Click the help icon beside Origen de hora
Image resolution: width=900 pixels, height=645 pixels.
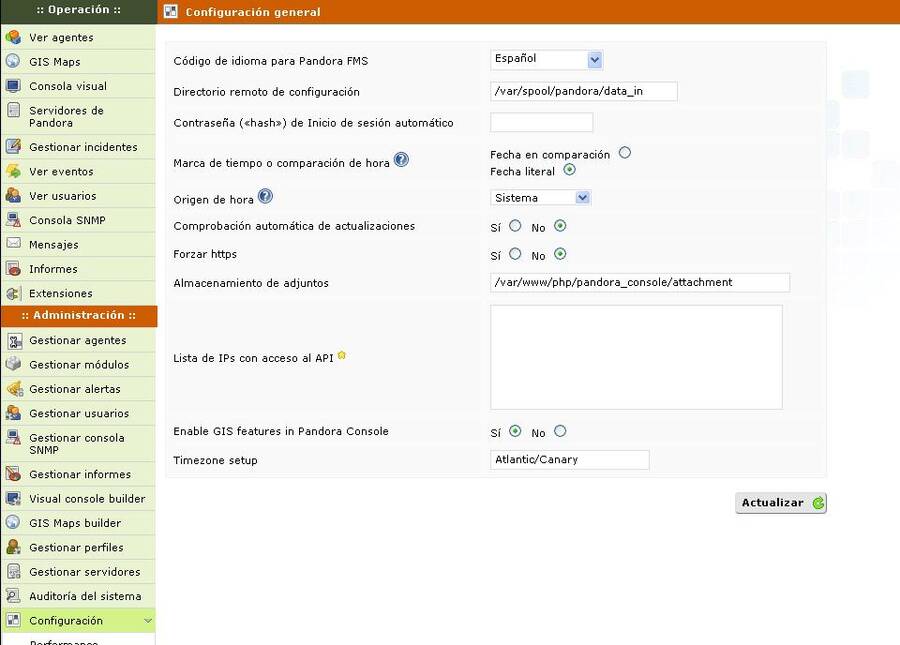pyautogui.click(x=265, y=197)
